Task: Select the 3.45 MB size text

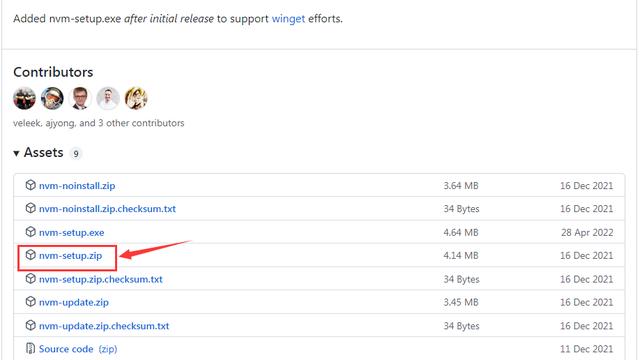Action: tap(461, 303)
